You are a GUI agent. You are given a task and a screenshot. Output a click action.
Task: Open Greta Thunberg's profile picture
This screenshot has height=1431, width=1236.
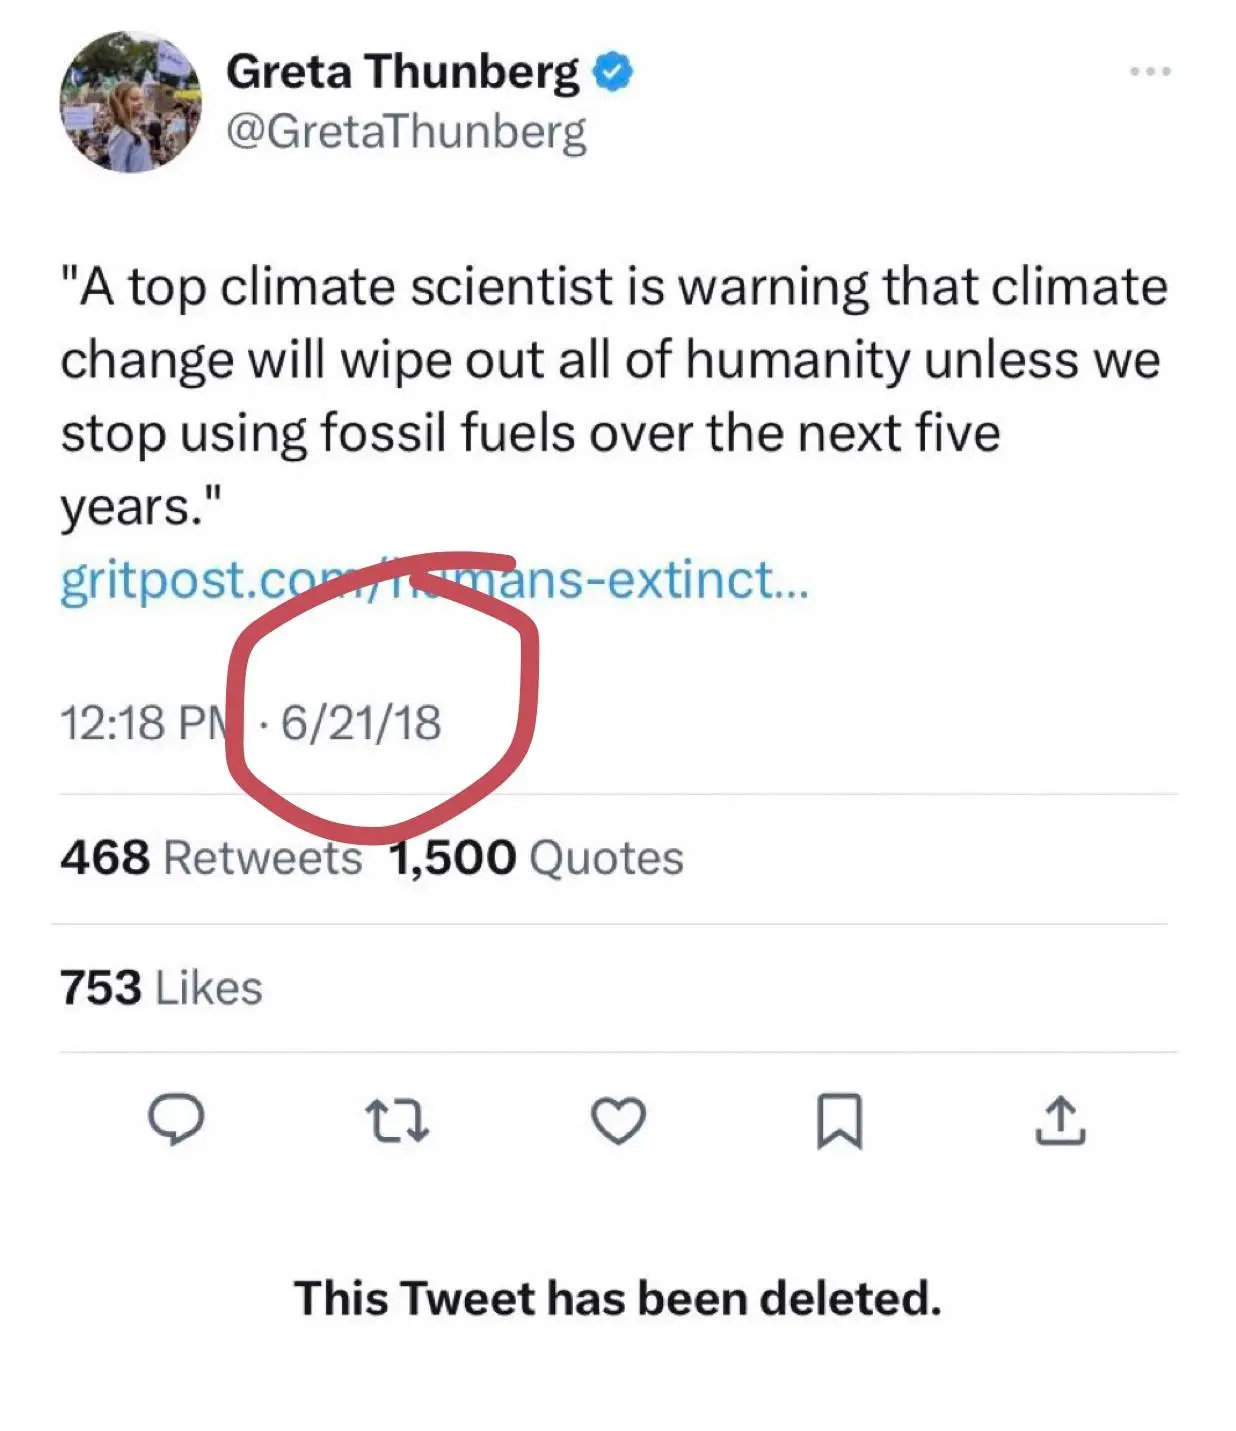coord(131,102)
